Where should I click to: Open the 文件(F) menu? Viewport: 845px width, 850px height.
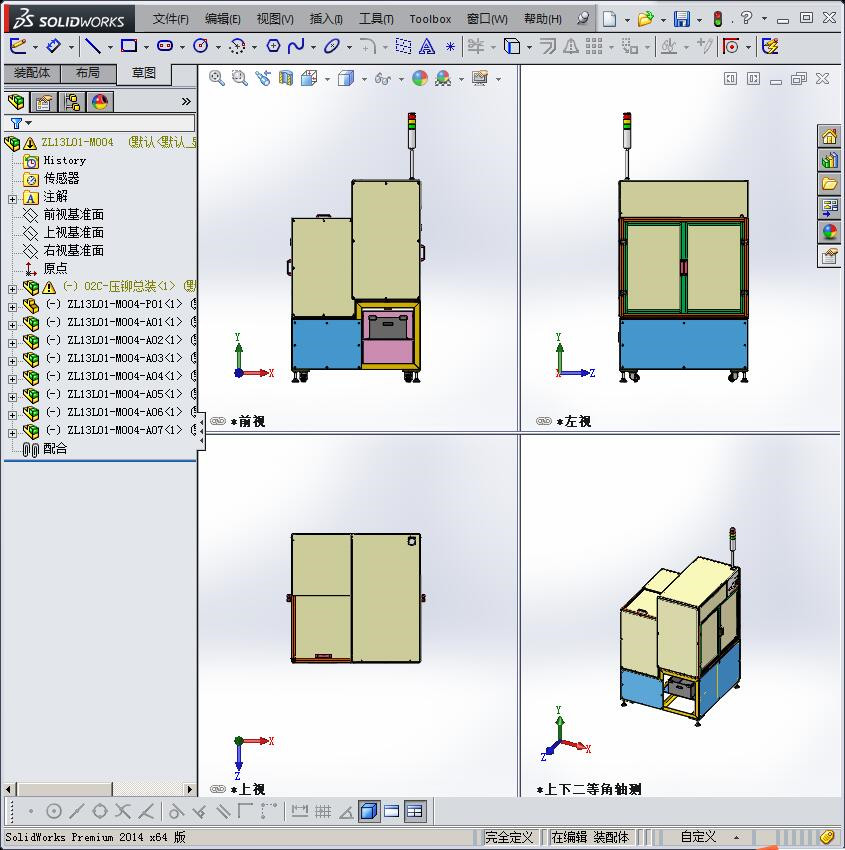click(x=171, y=19)
